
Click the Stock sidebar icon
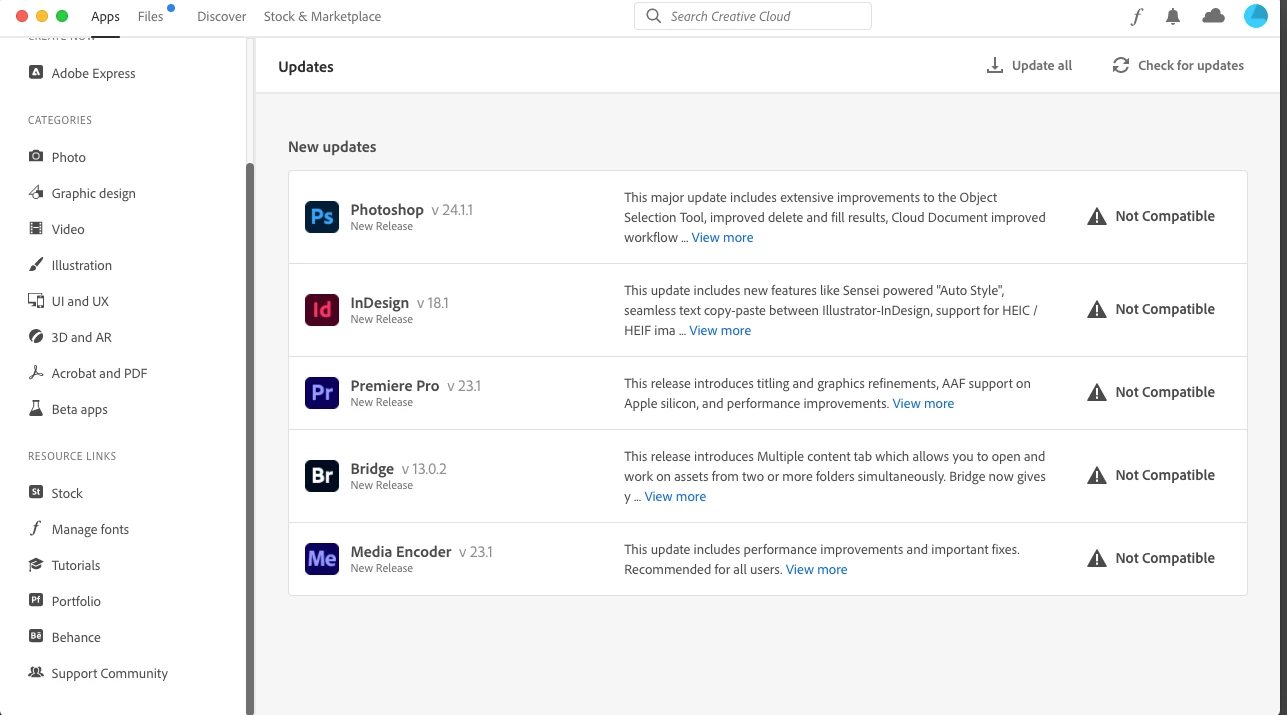pyautogui.click(x=36, y=493)
